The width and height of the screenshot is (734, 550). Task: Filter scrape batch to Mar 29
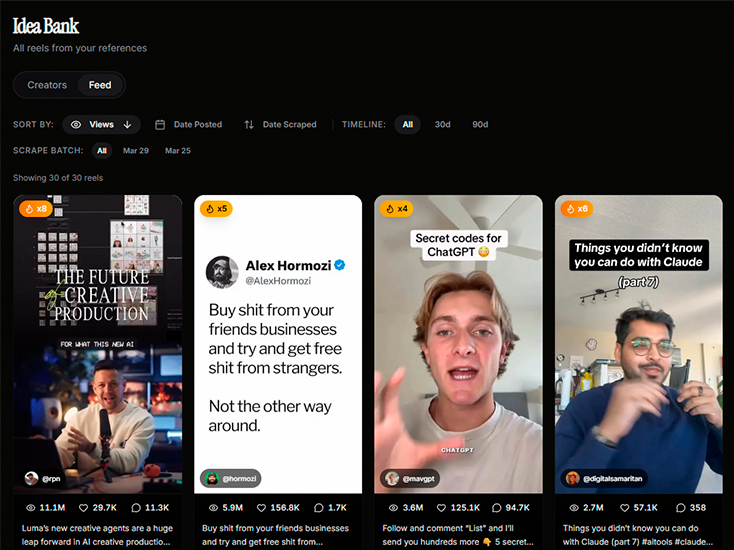pyautogui.click(x=136, y=151)
